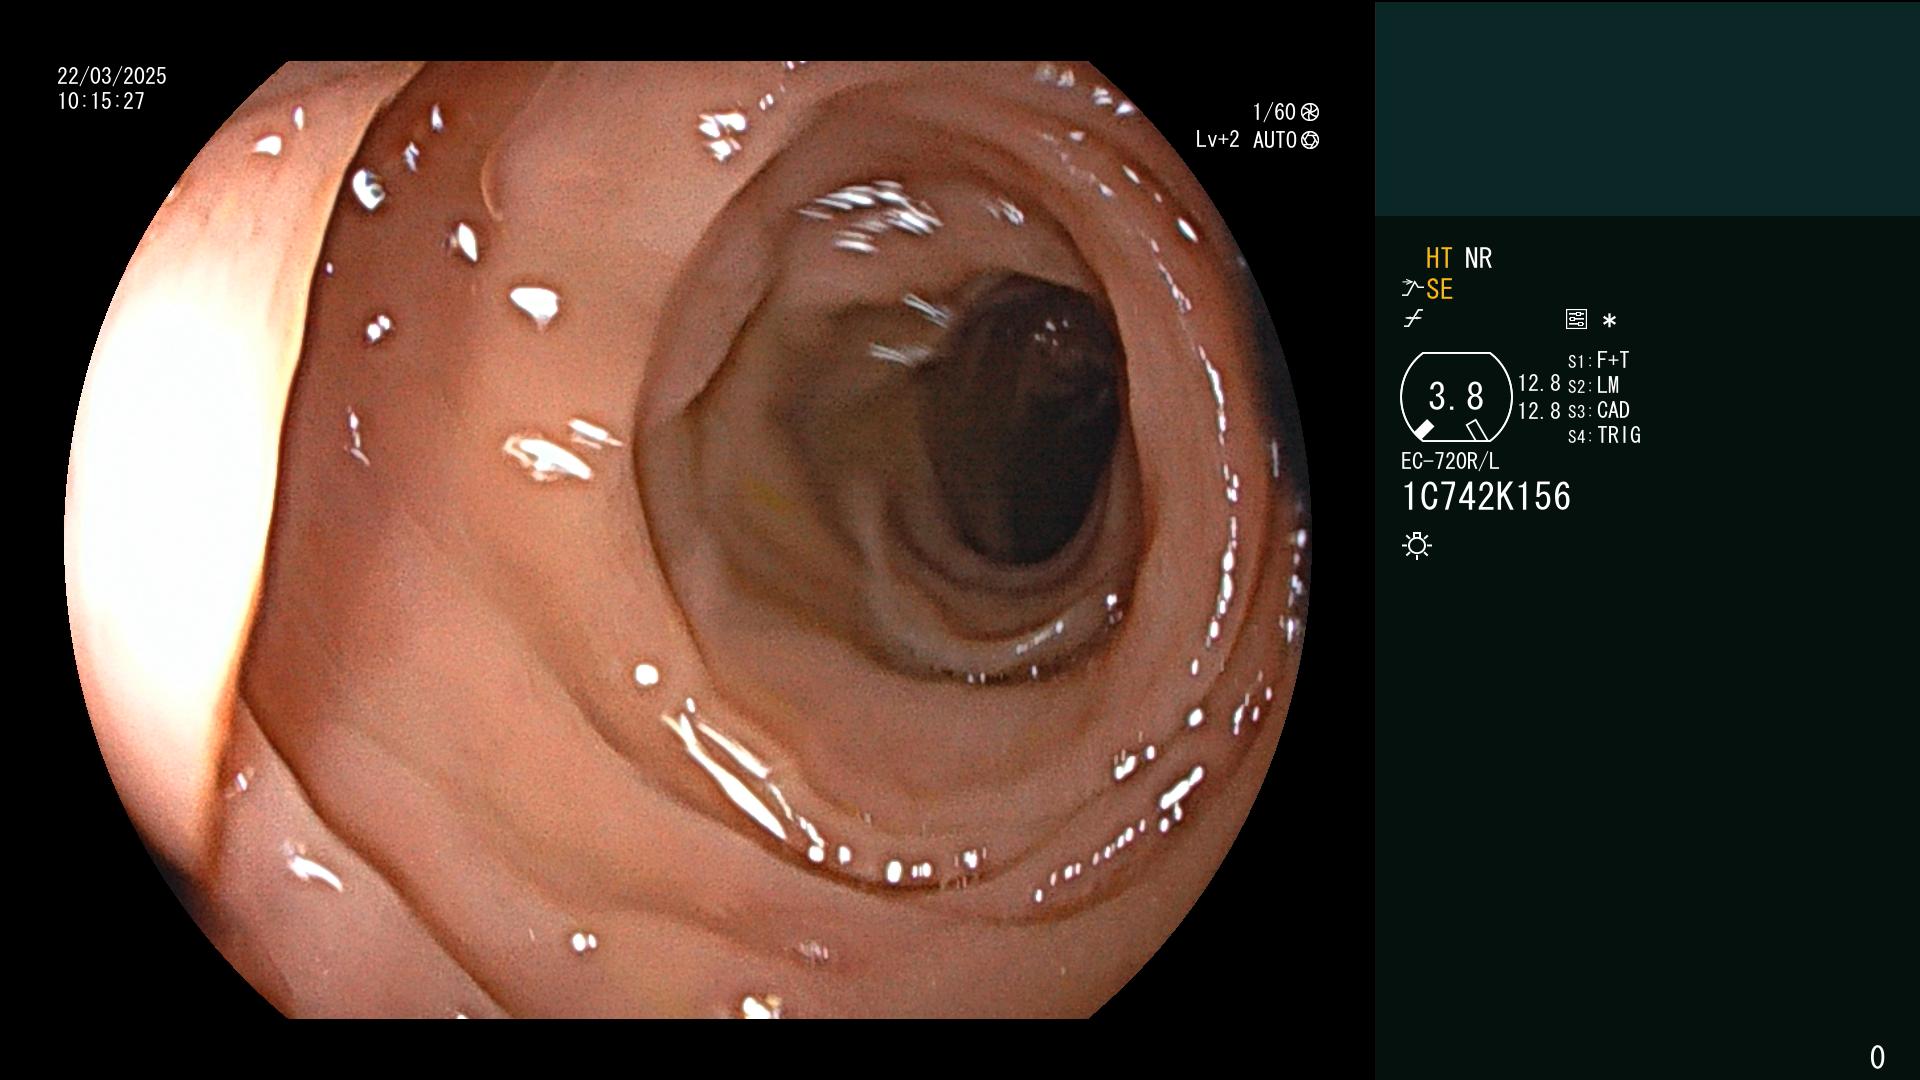
Task: Click the 1/60 shutter speed value
Action: pyautogui.click(x=1274, y=112)
